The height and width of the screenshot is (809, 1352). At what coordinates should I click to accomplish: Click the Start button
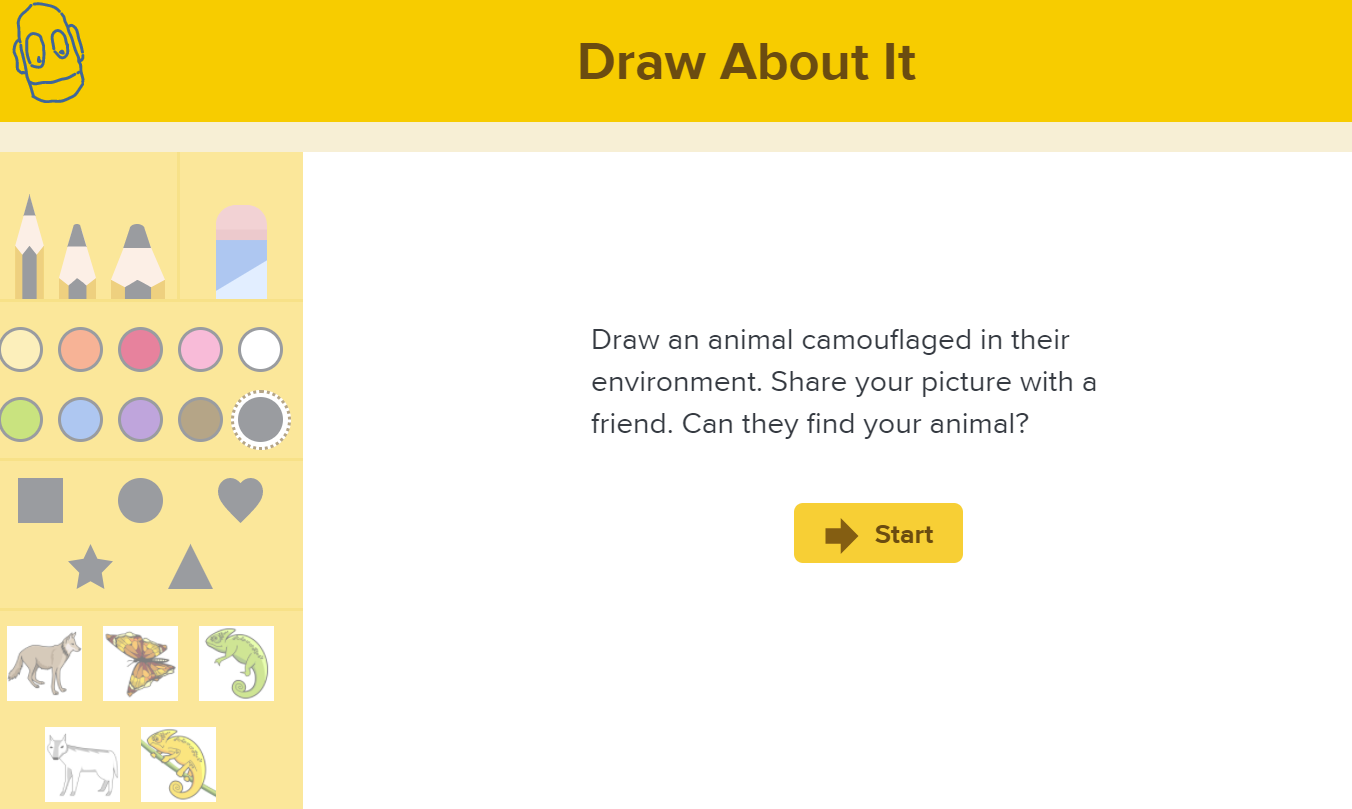pos(878,533)
